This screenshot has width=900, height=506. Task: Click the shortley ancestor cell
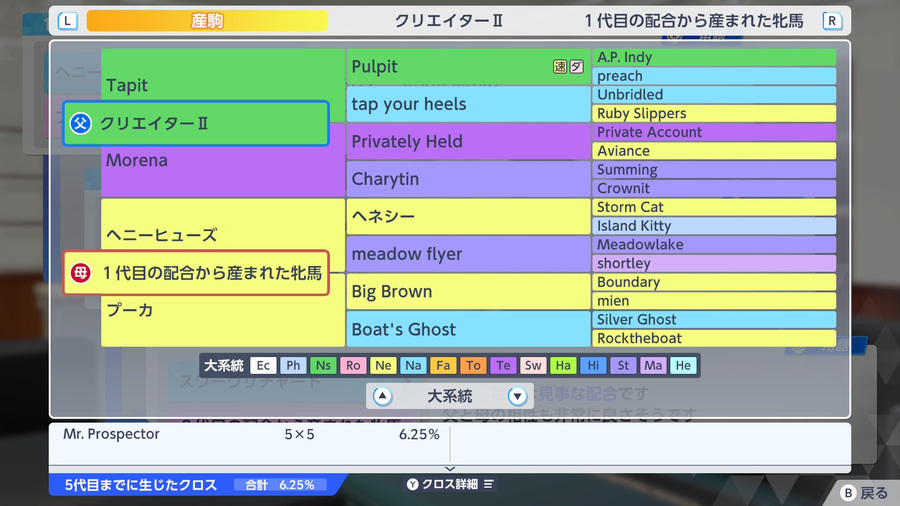point(714,263)
